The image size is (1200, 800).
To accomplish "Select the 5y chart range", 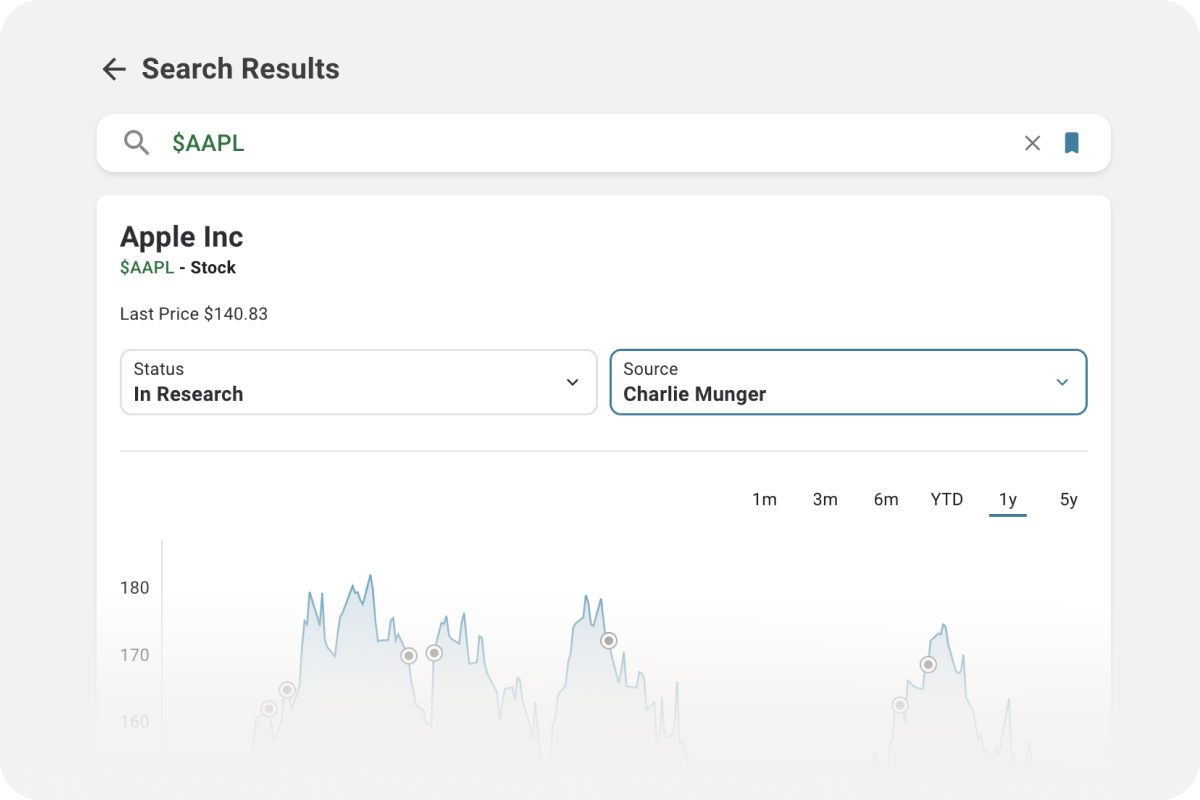I will (x=1069, y=500).
